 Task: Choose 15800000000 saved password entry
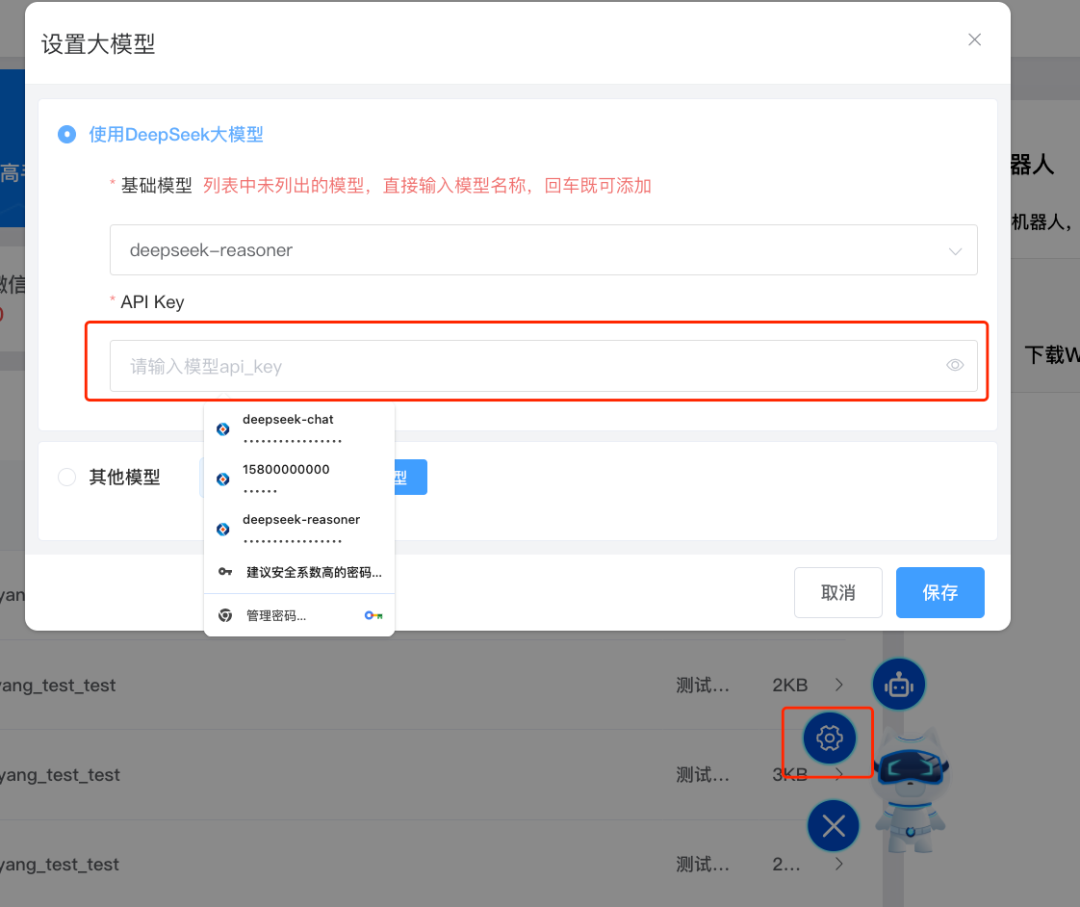pyautogui.click(x=299, y=479)
